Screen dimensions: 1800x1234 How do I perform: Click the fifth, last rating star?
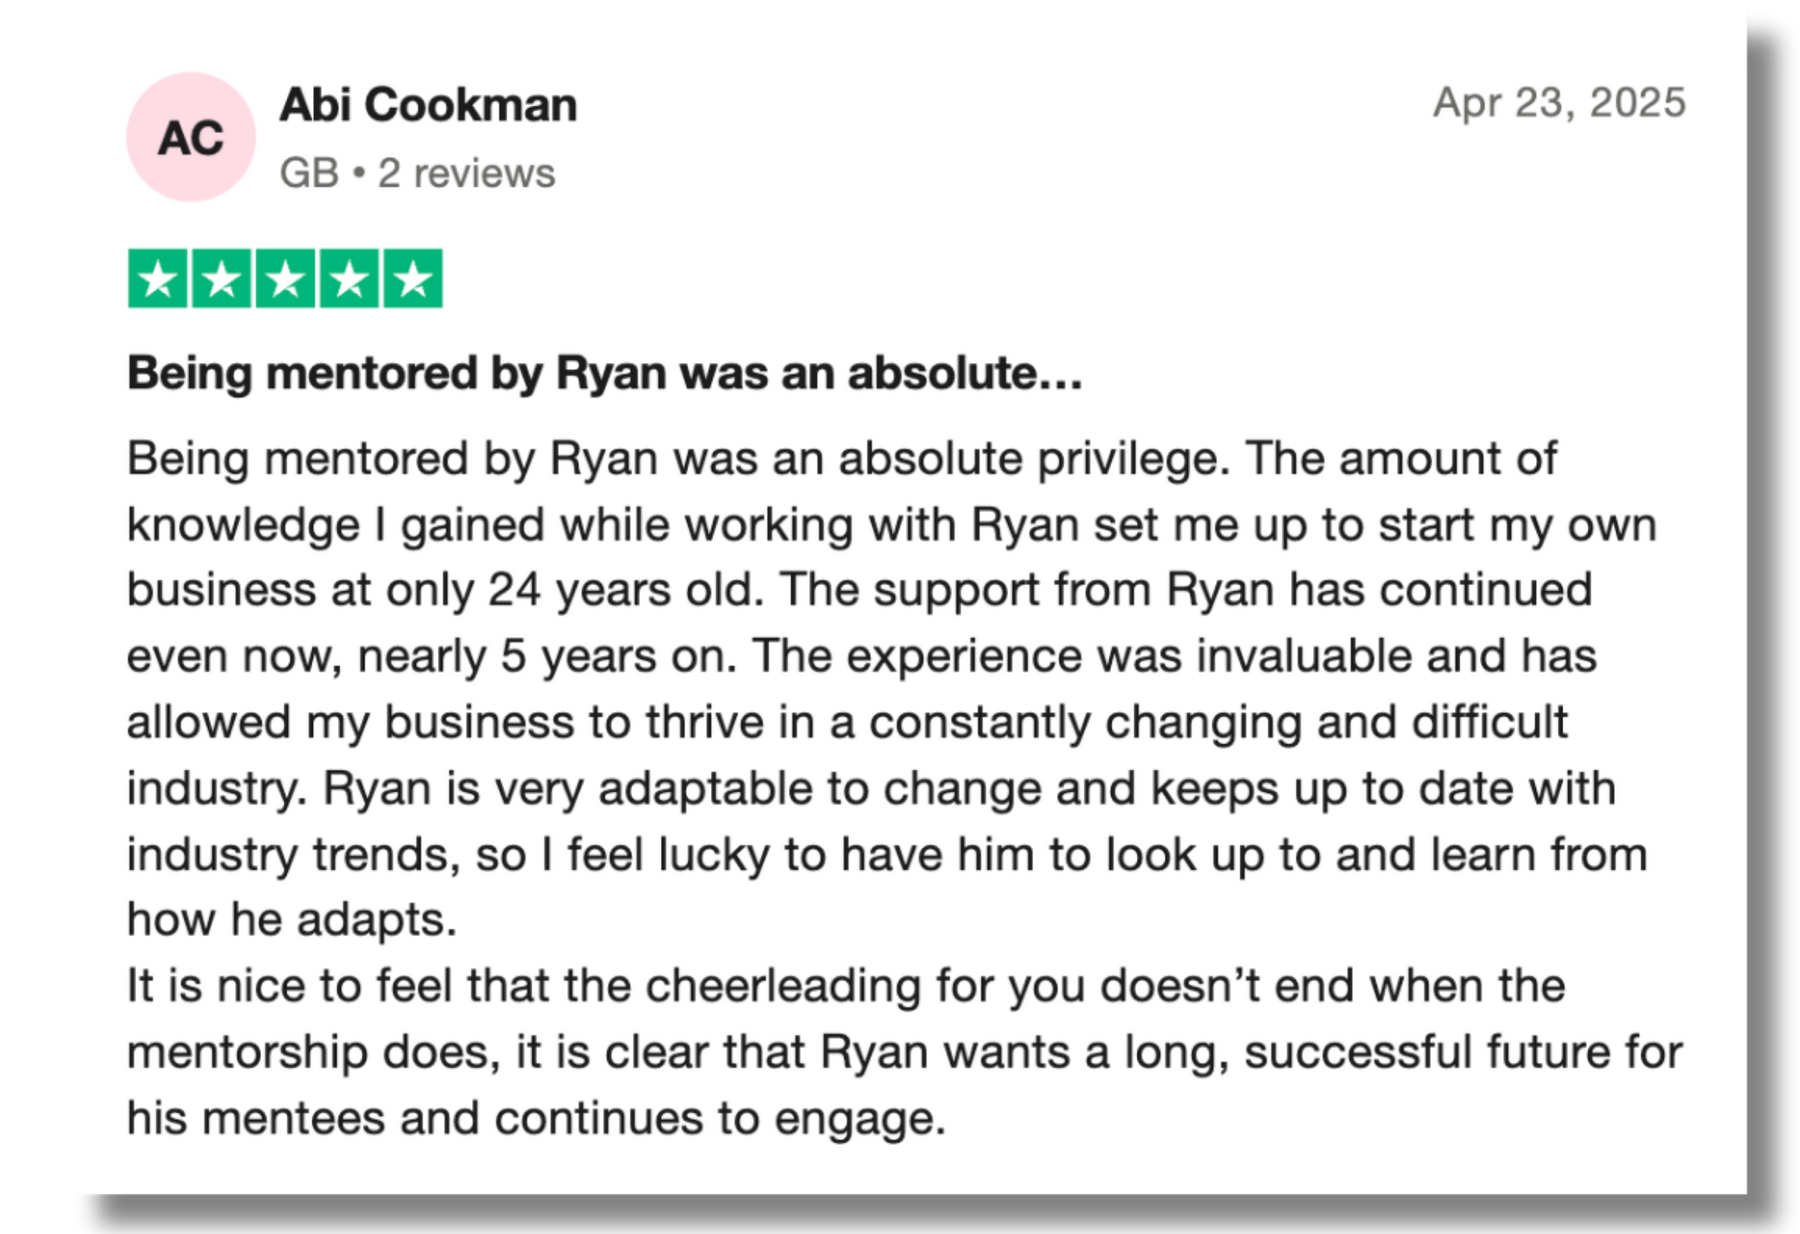[x=412, y=278]
